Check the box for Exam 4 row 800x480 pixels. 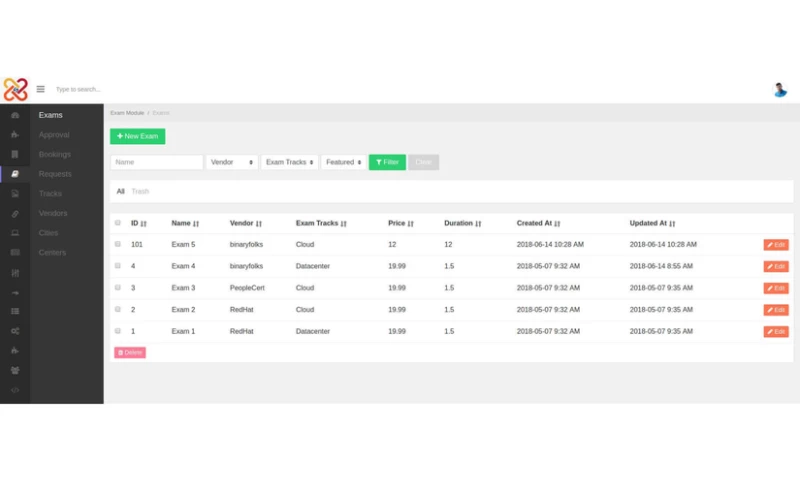(x=118, y=266)
